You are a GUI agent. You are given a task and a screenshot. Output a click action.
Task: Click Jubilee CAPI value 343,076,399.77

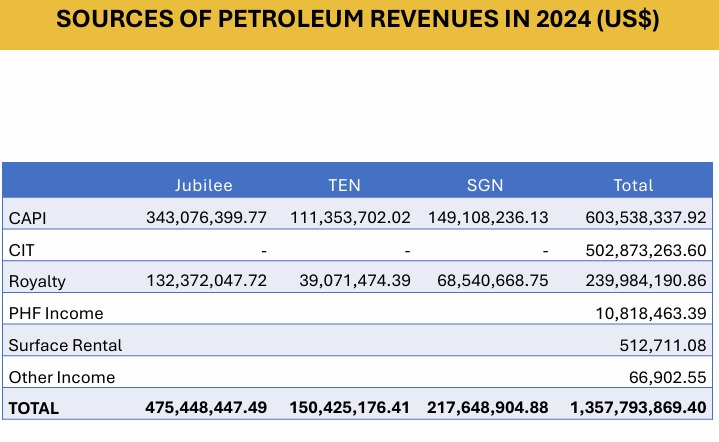click(206, 217)
